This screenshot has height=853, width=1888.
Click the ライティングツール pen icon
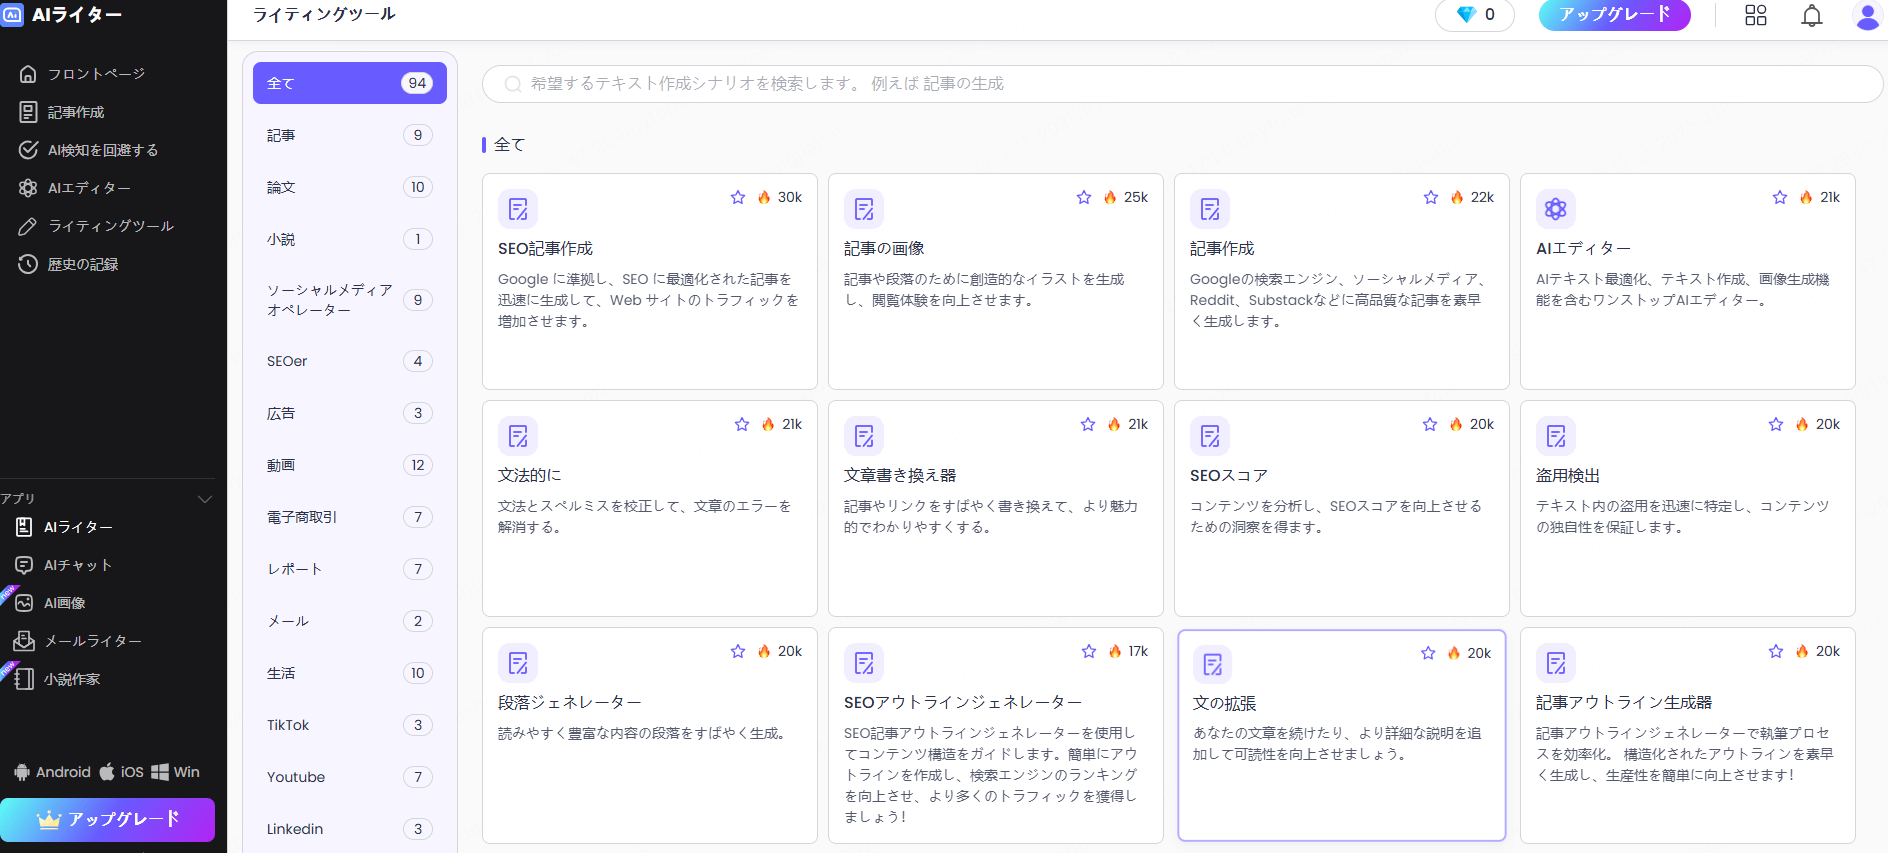pos(28,226)
